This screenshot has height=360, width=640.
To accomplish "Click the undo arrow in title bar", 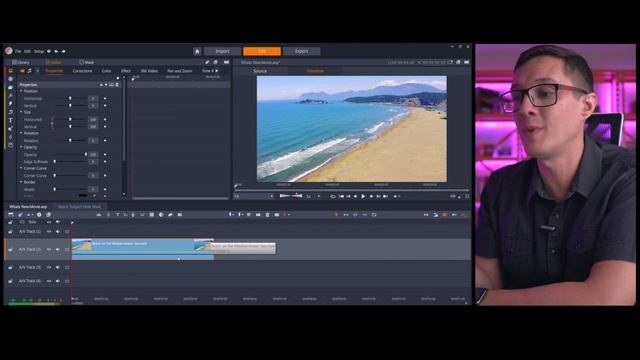I will tap(56, 51).
